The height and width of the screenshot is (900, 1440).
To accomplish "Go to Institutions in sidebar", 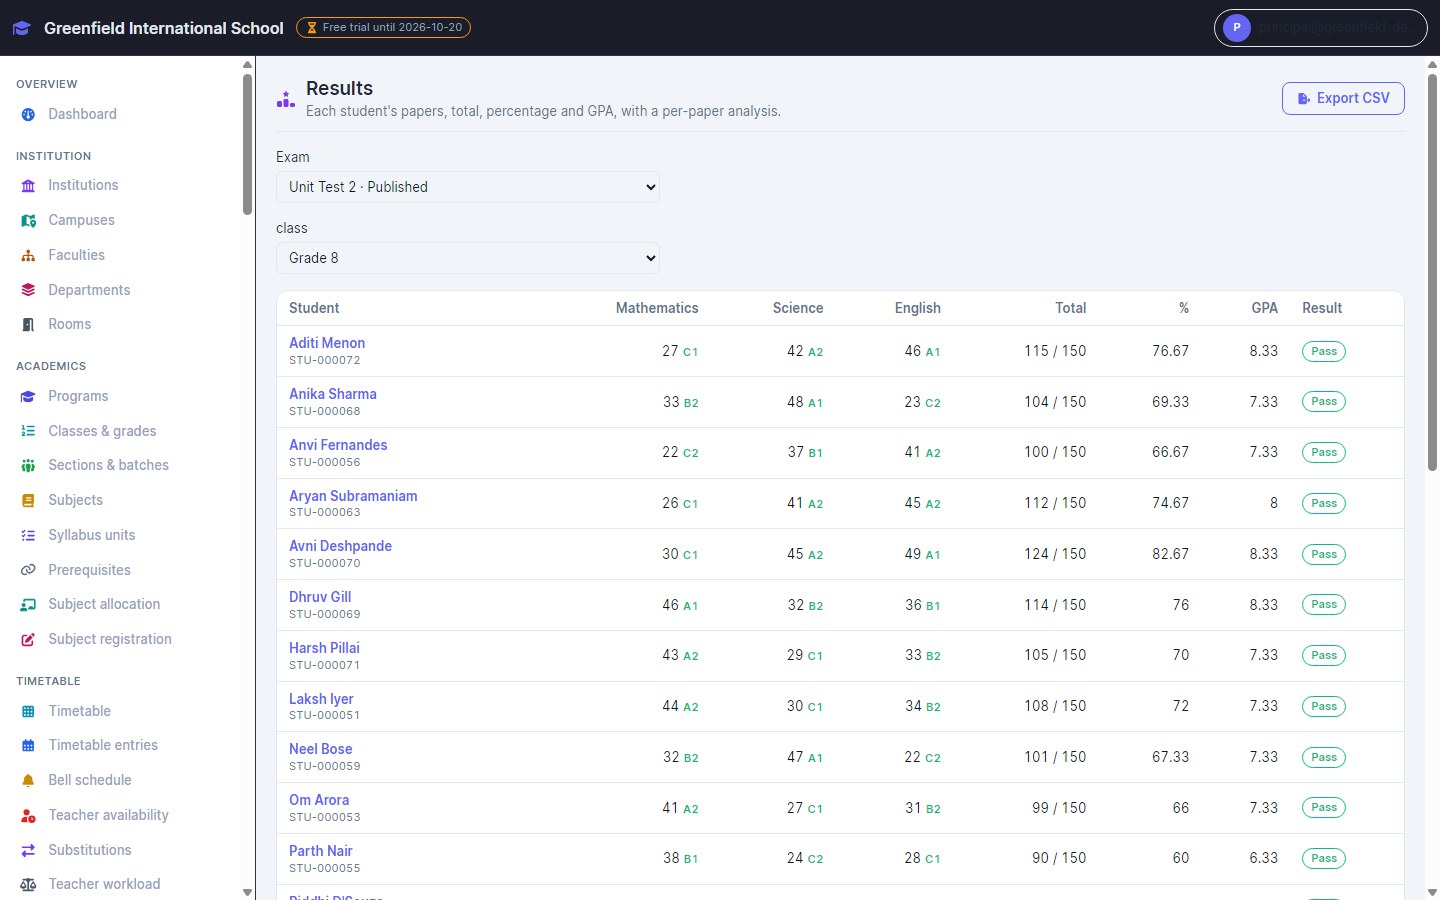I will coord(83,185).
